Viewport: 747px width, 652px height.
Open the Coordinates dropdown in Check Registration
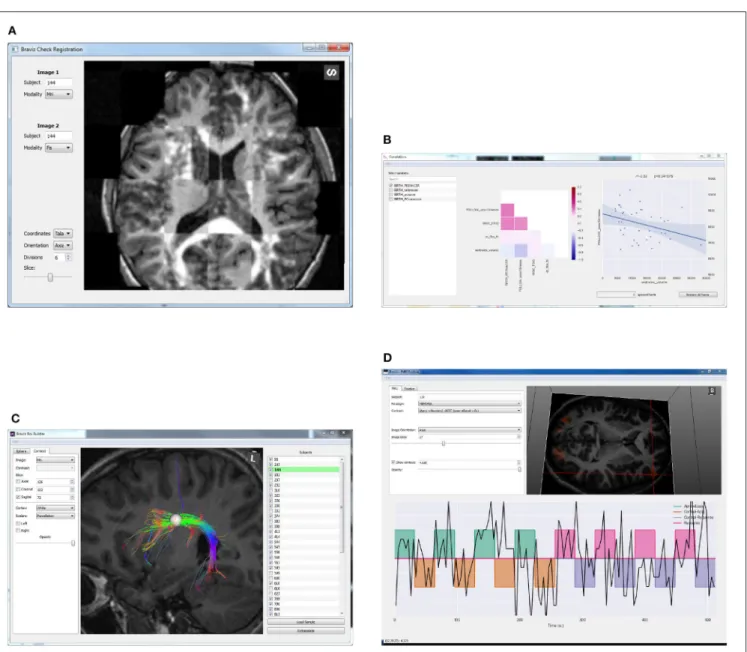tap(63, 233)
